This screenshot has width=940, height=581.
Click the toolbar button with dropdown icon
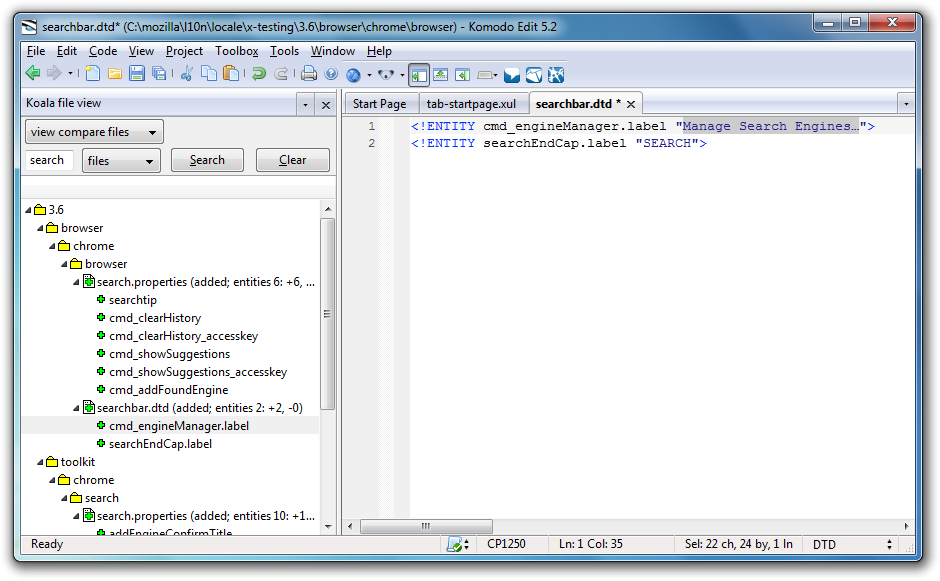click(x=487, y=75)
